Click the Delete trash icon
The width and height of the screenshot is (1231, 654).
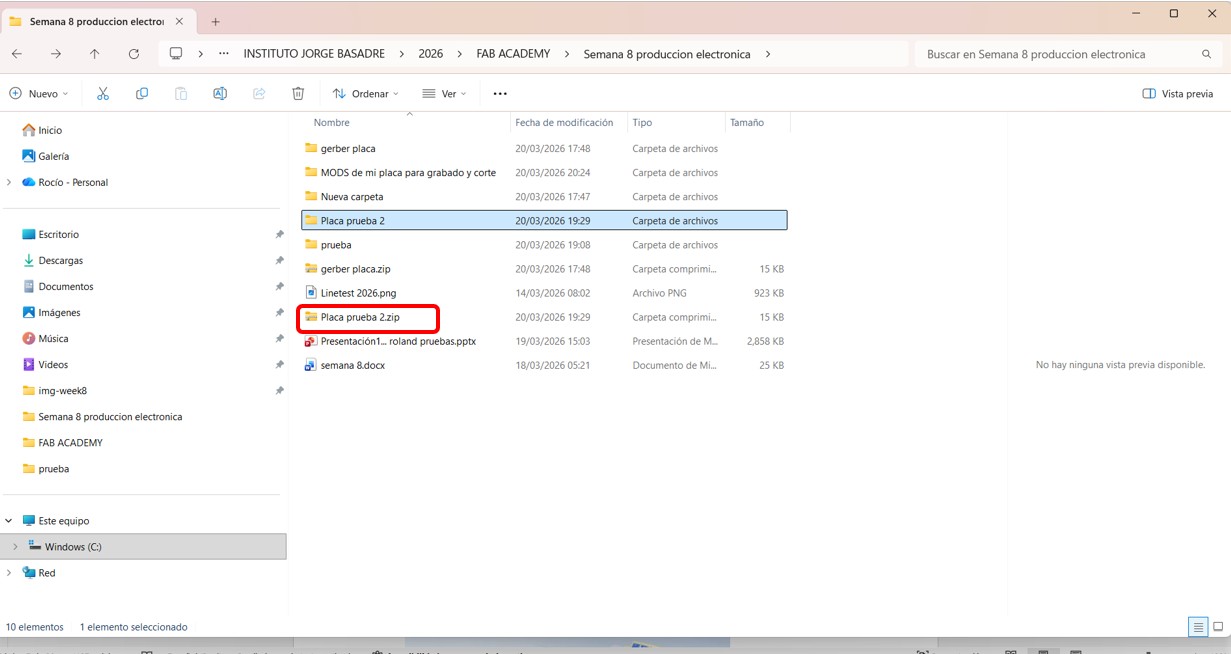[x=298, y=93]
